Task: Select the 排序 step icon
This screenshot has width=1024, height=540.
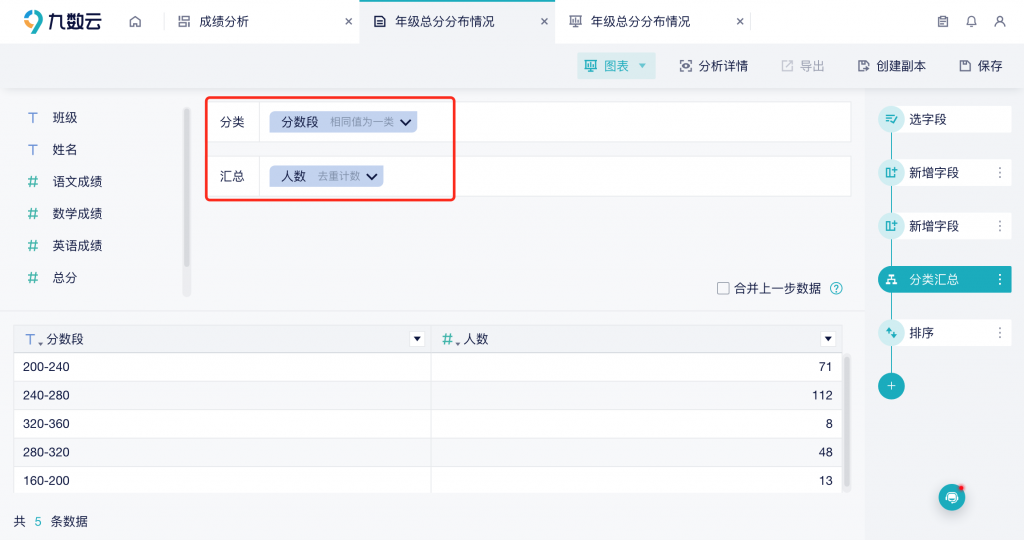Action: click(891, 333)
